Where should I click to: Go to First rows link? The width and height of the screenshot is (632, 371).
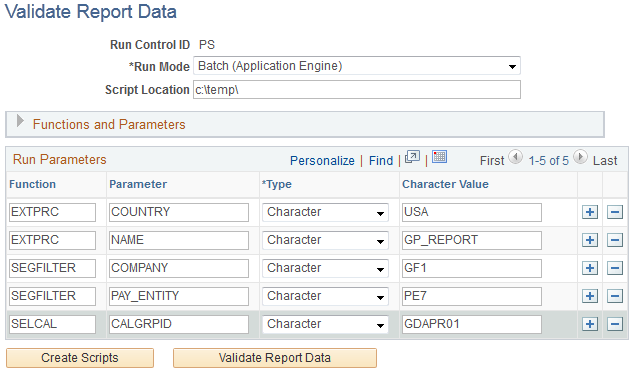coord(492,161)
